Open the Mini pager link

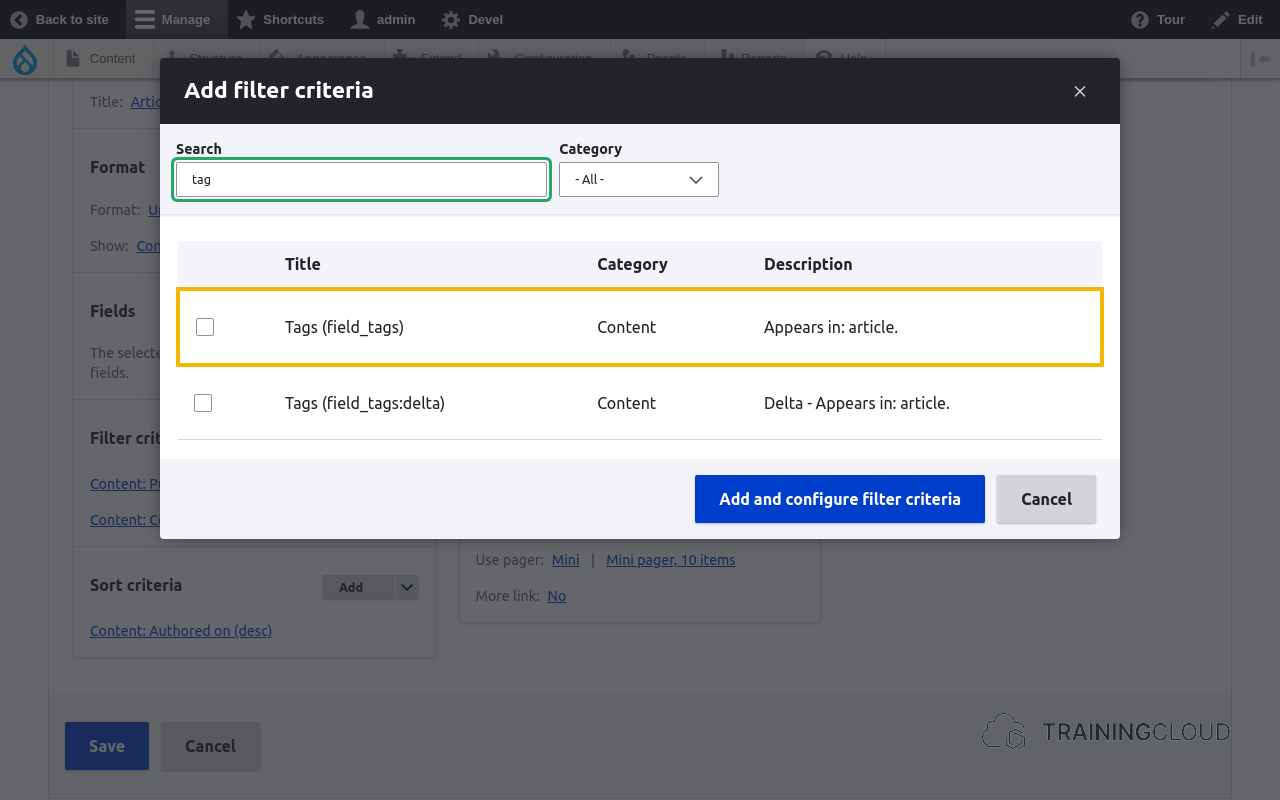[566, 560]
